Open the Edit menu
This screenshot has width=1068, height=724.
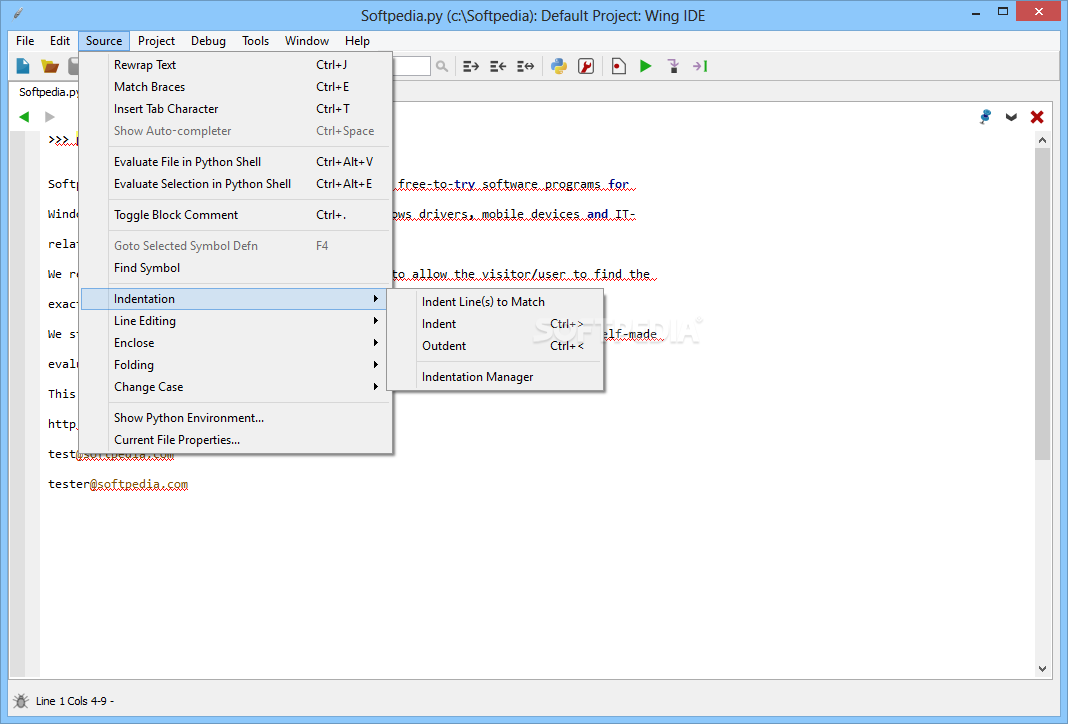pyautogui.click(x=60, y=41)
